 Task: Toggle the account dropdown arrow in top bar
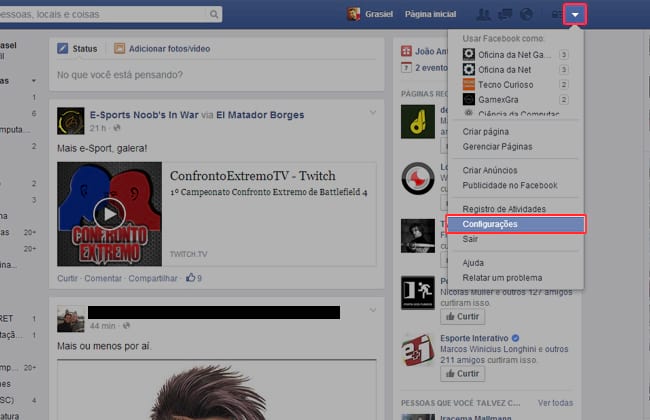point(575,15)
